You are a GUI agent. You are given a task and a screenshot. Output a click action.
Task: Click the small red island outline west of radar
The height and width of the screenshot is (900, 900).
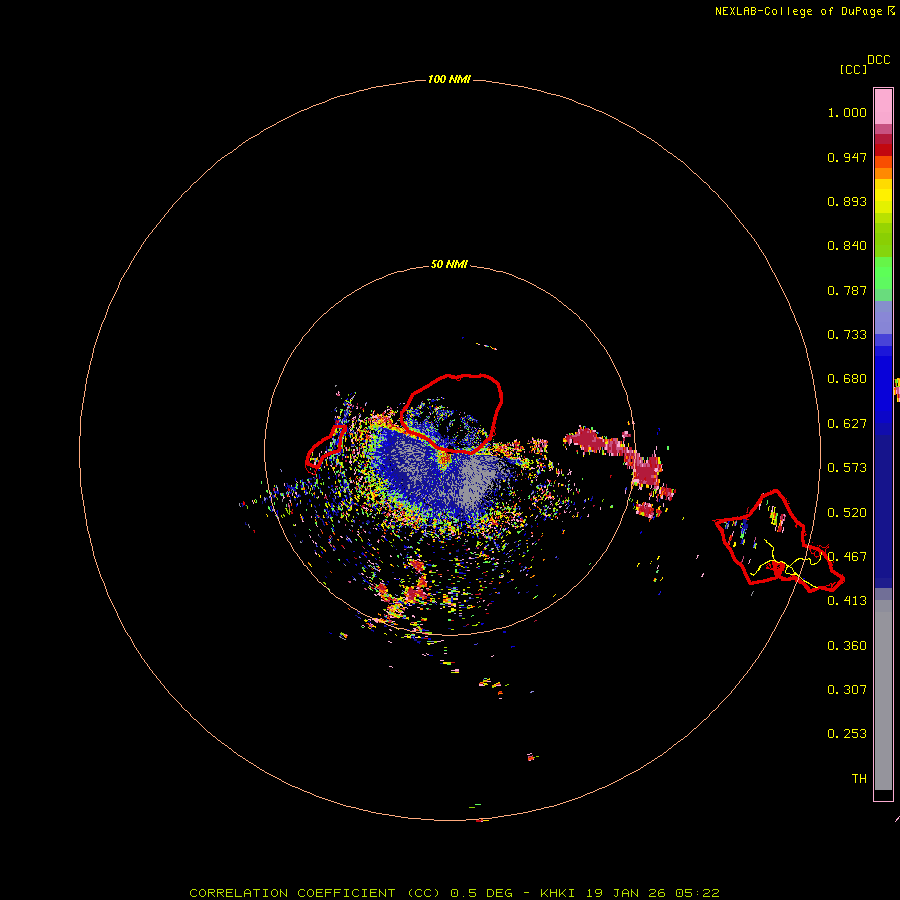(x=325, y=447)
